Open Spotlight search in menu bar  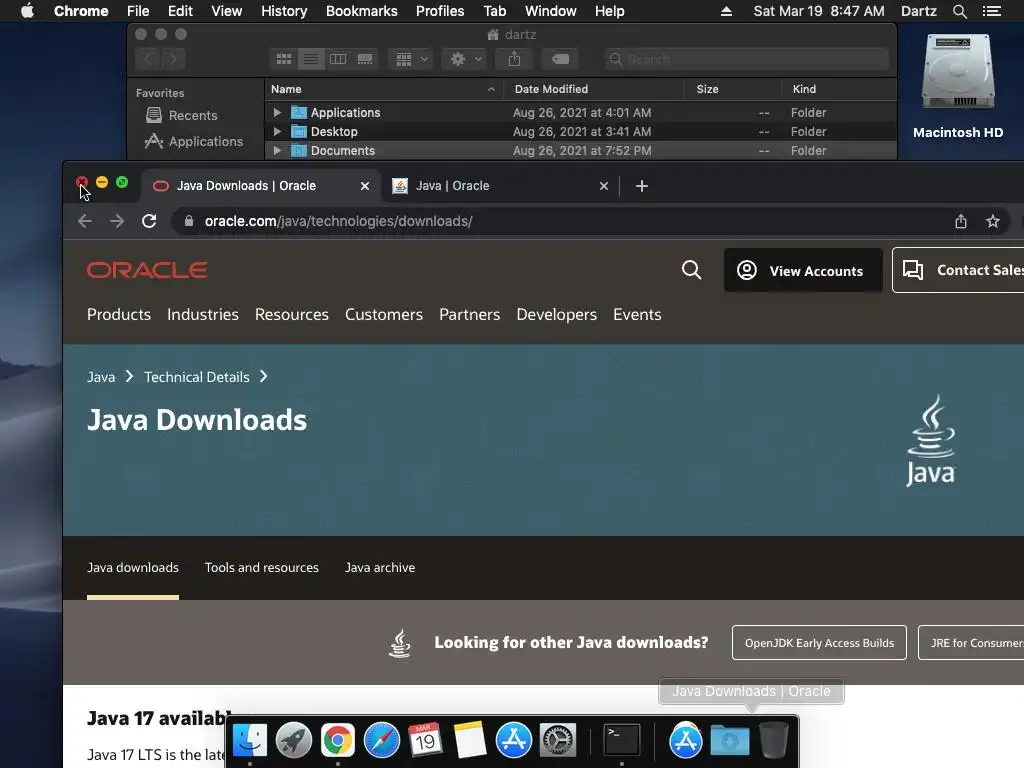coord(959,11)
